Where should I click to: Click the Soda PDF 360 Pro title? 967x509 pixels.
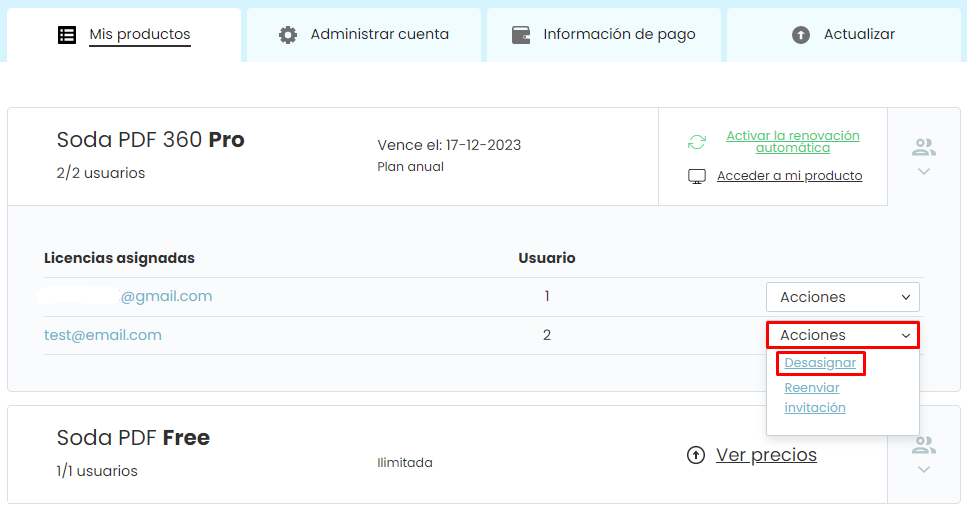pos(150,139)
